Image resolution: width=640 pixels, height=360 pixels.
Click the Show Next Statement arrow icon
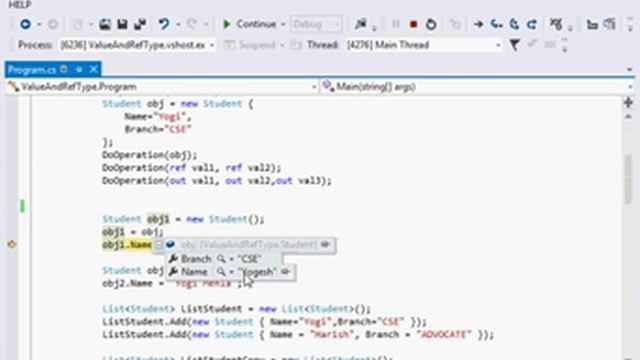(478, 24)
